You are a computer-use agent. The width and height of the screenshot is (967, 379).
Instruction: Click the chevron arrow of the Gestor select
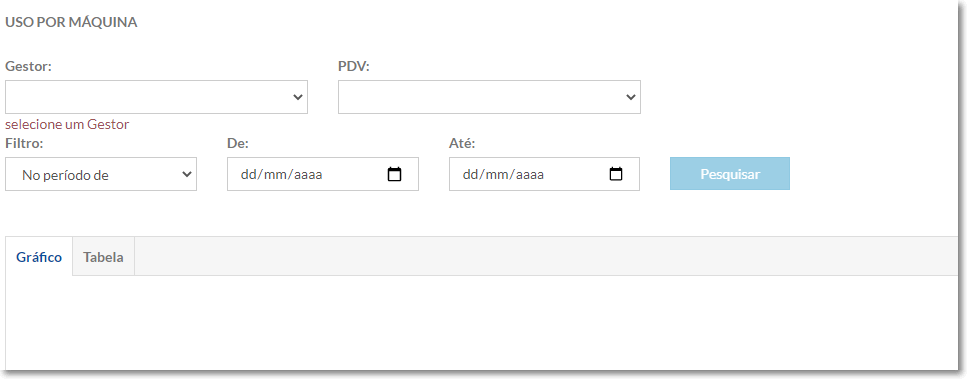[x=298, y=97]
